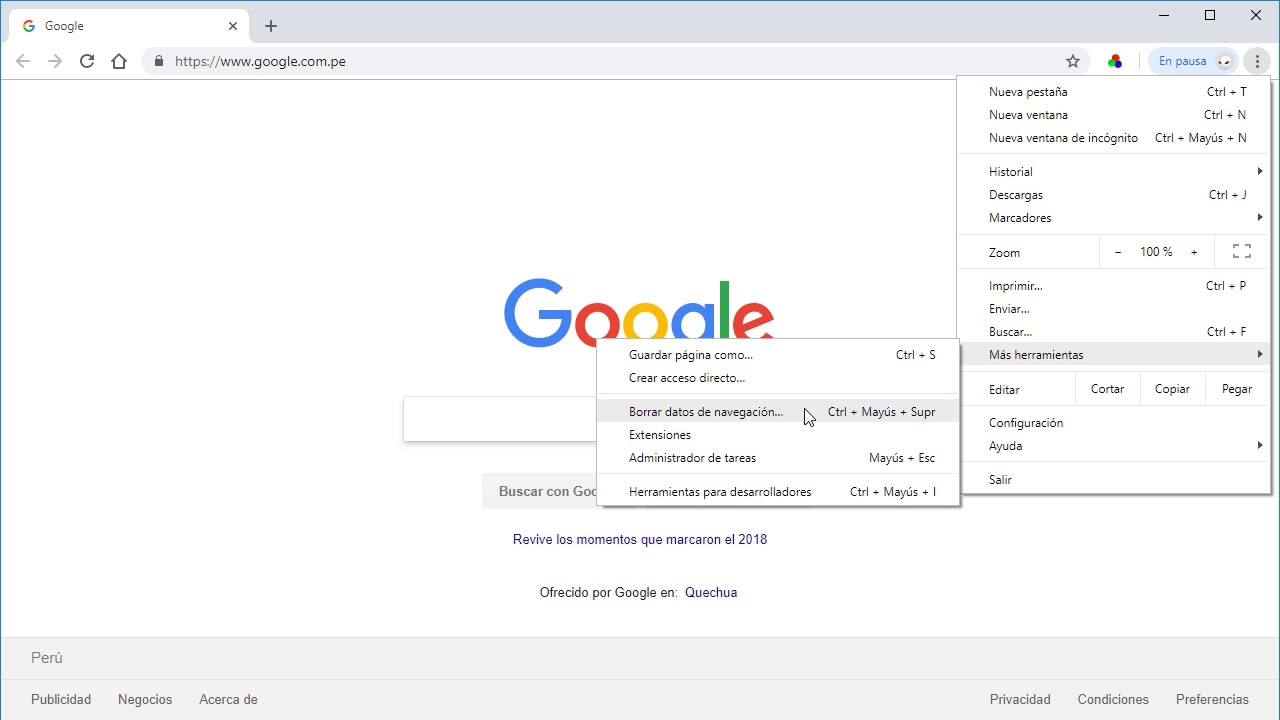Open the Condiciones footer link
Viewport: 1280px width, 720px height.
click(1113, 699)
